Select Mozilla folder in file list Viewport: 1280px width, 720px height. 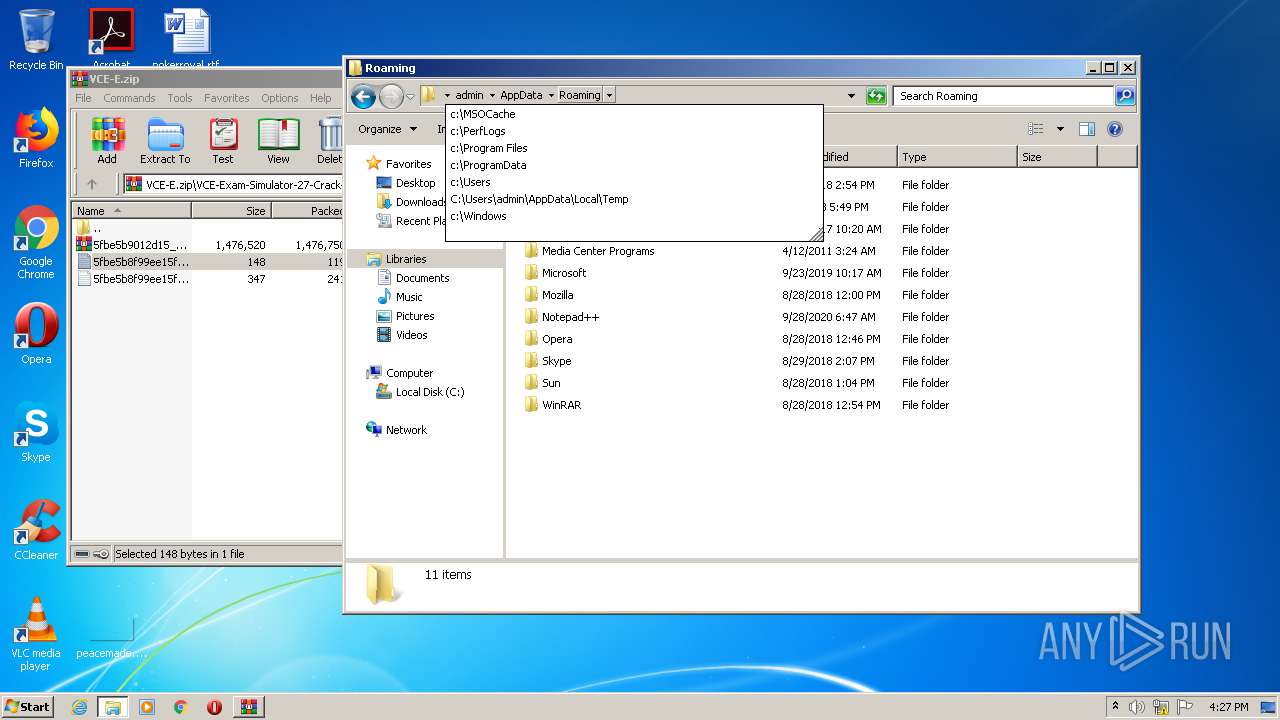[557, 295]
